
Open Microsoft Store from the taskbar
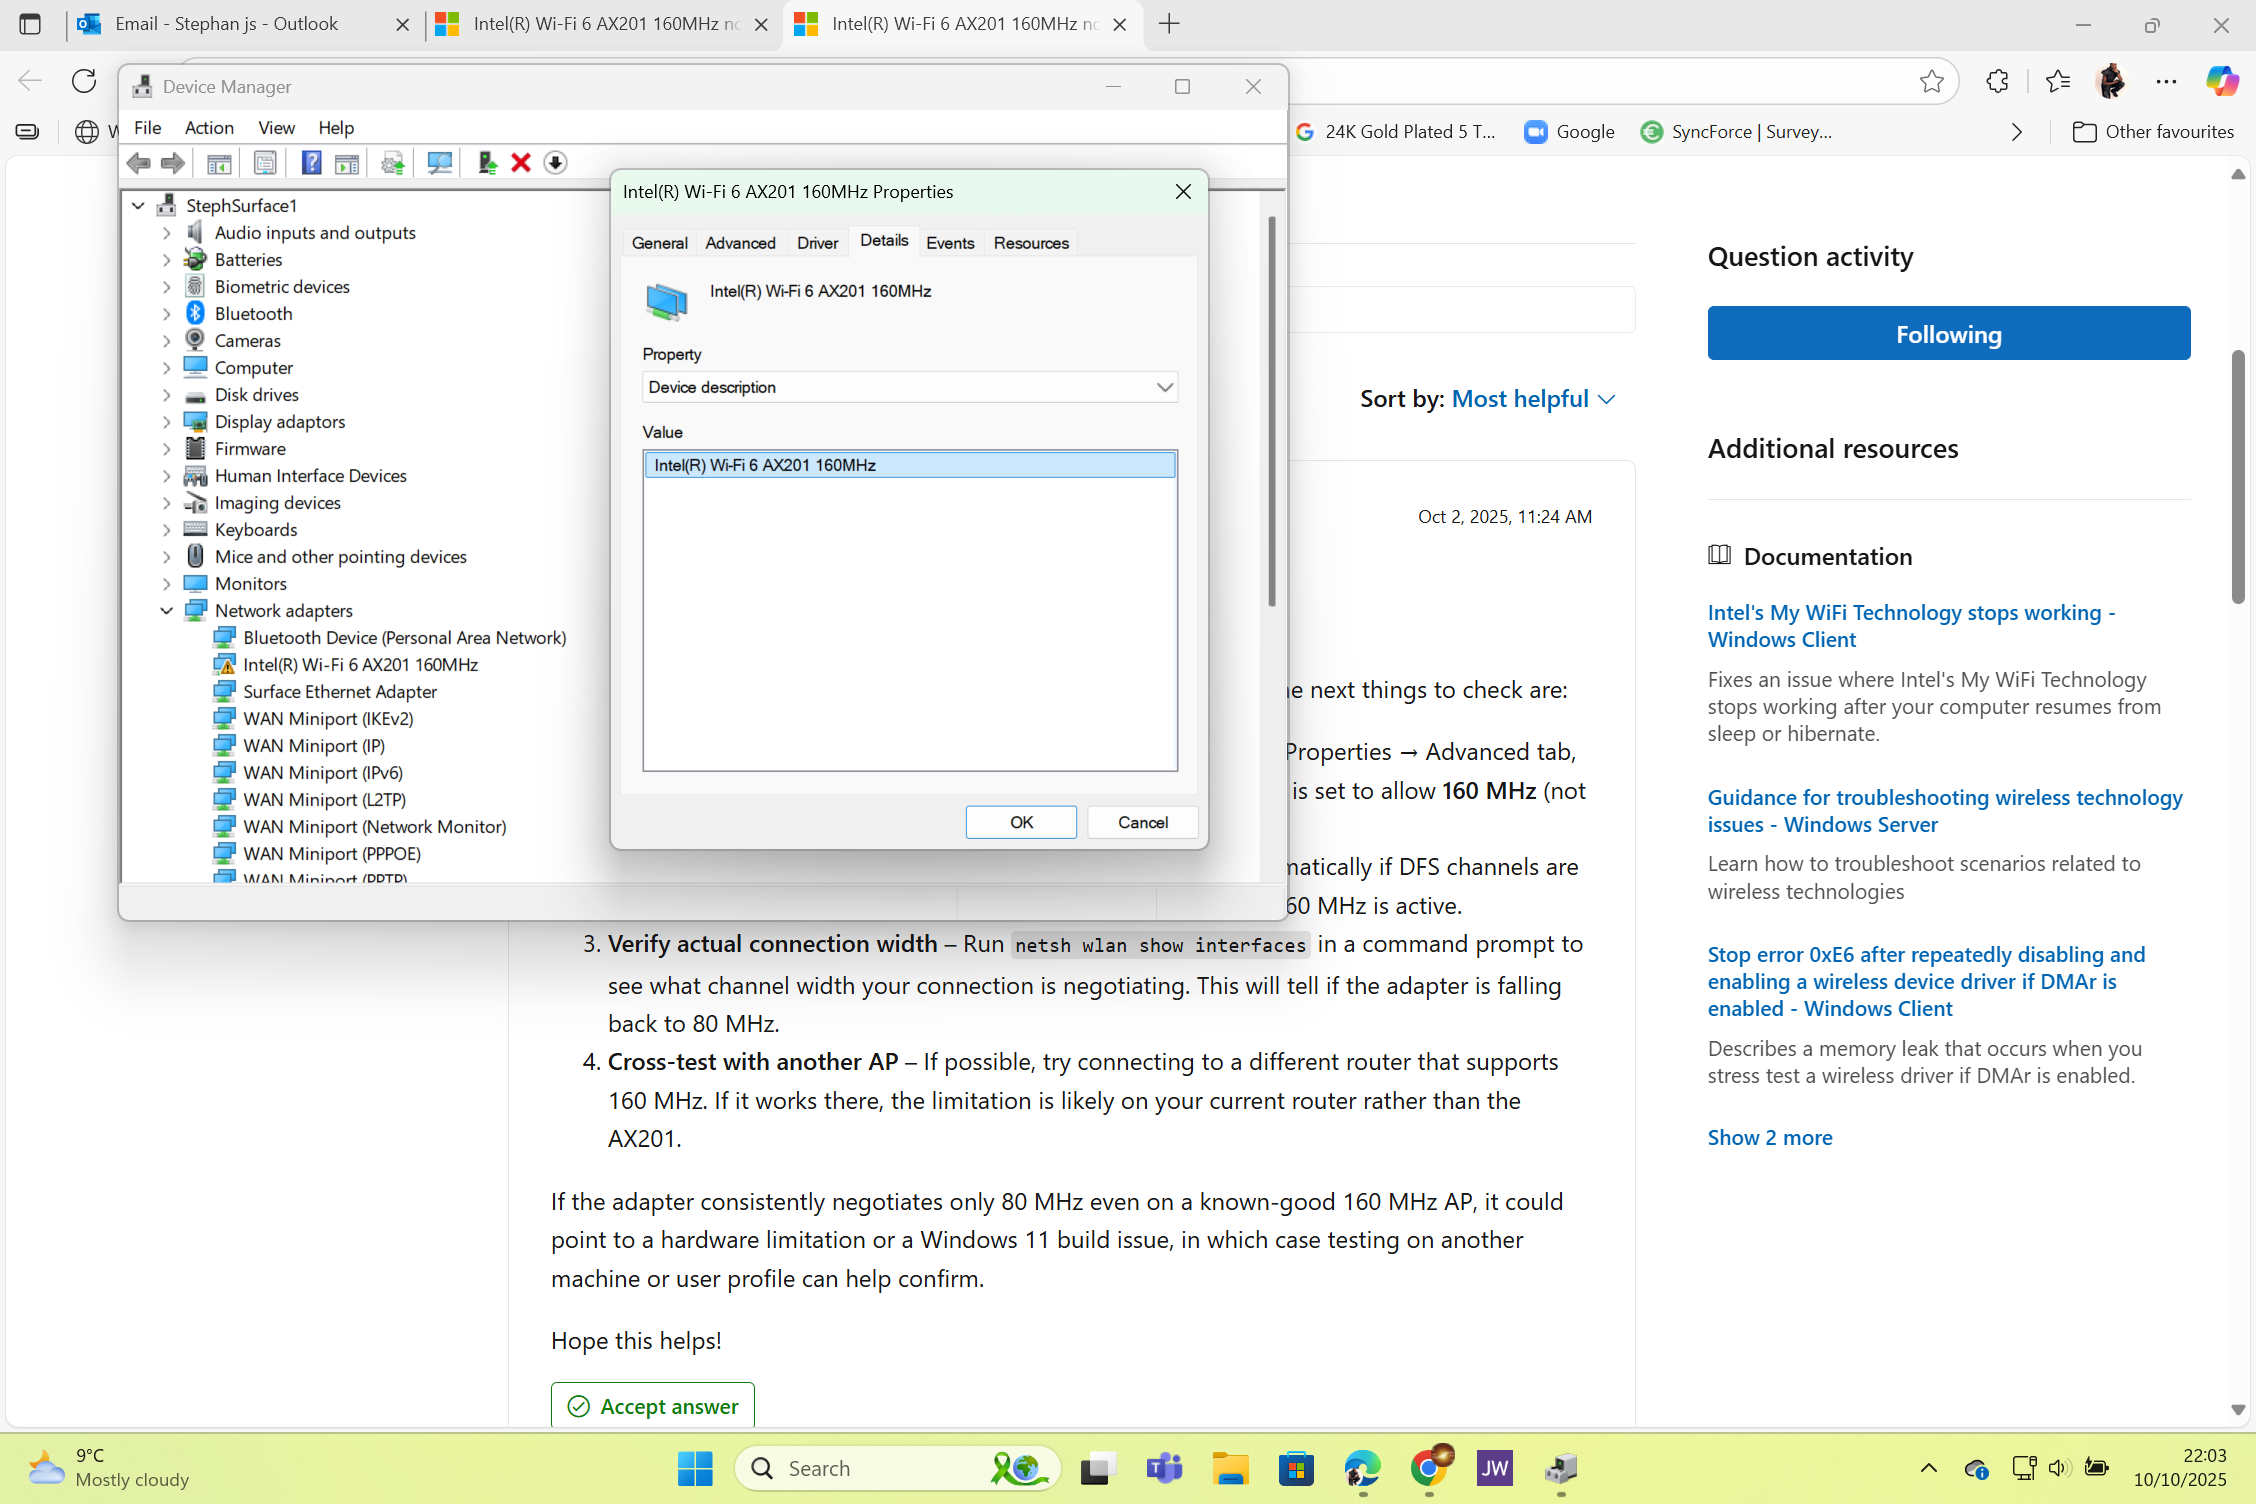point(1296,1468)
